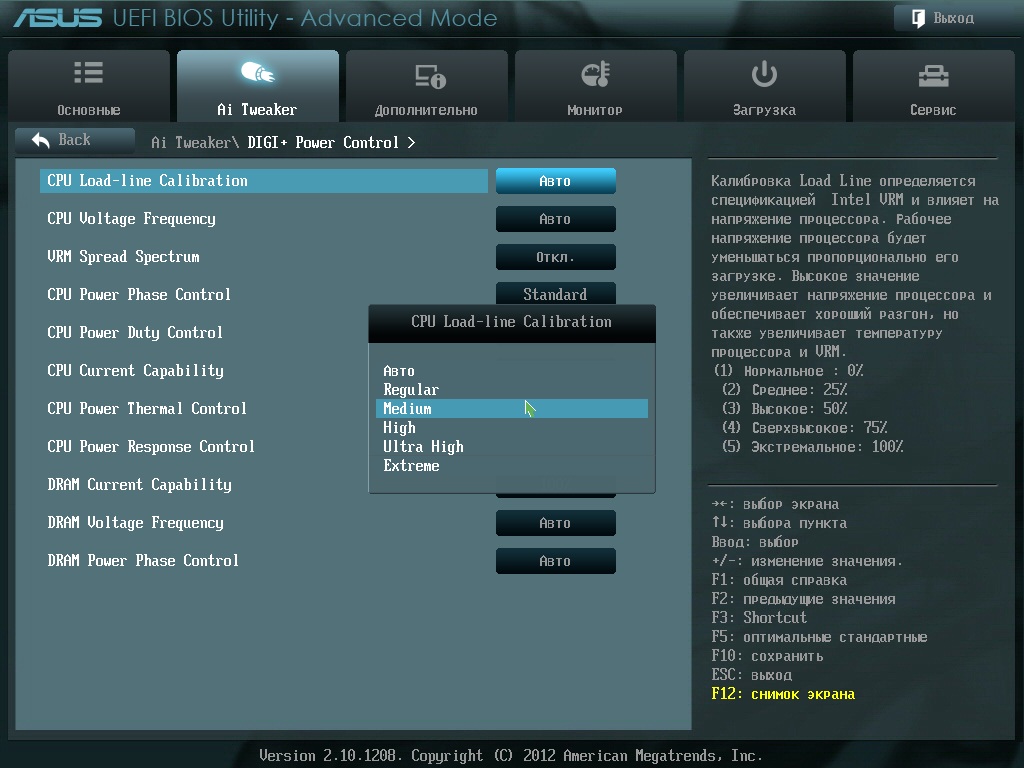Click the Дополнительно monitor-info icon
Viewport: 1024px width, 768px height.
click(430, 76)
